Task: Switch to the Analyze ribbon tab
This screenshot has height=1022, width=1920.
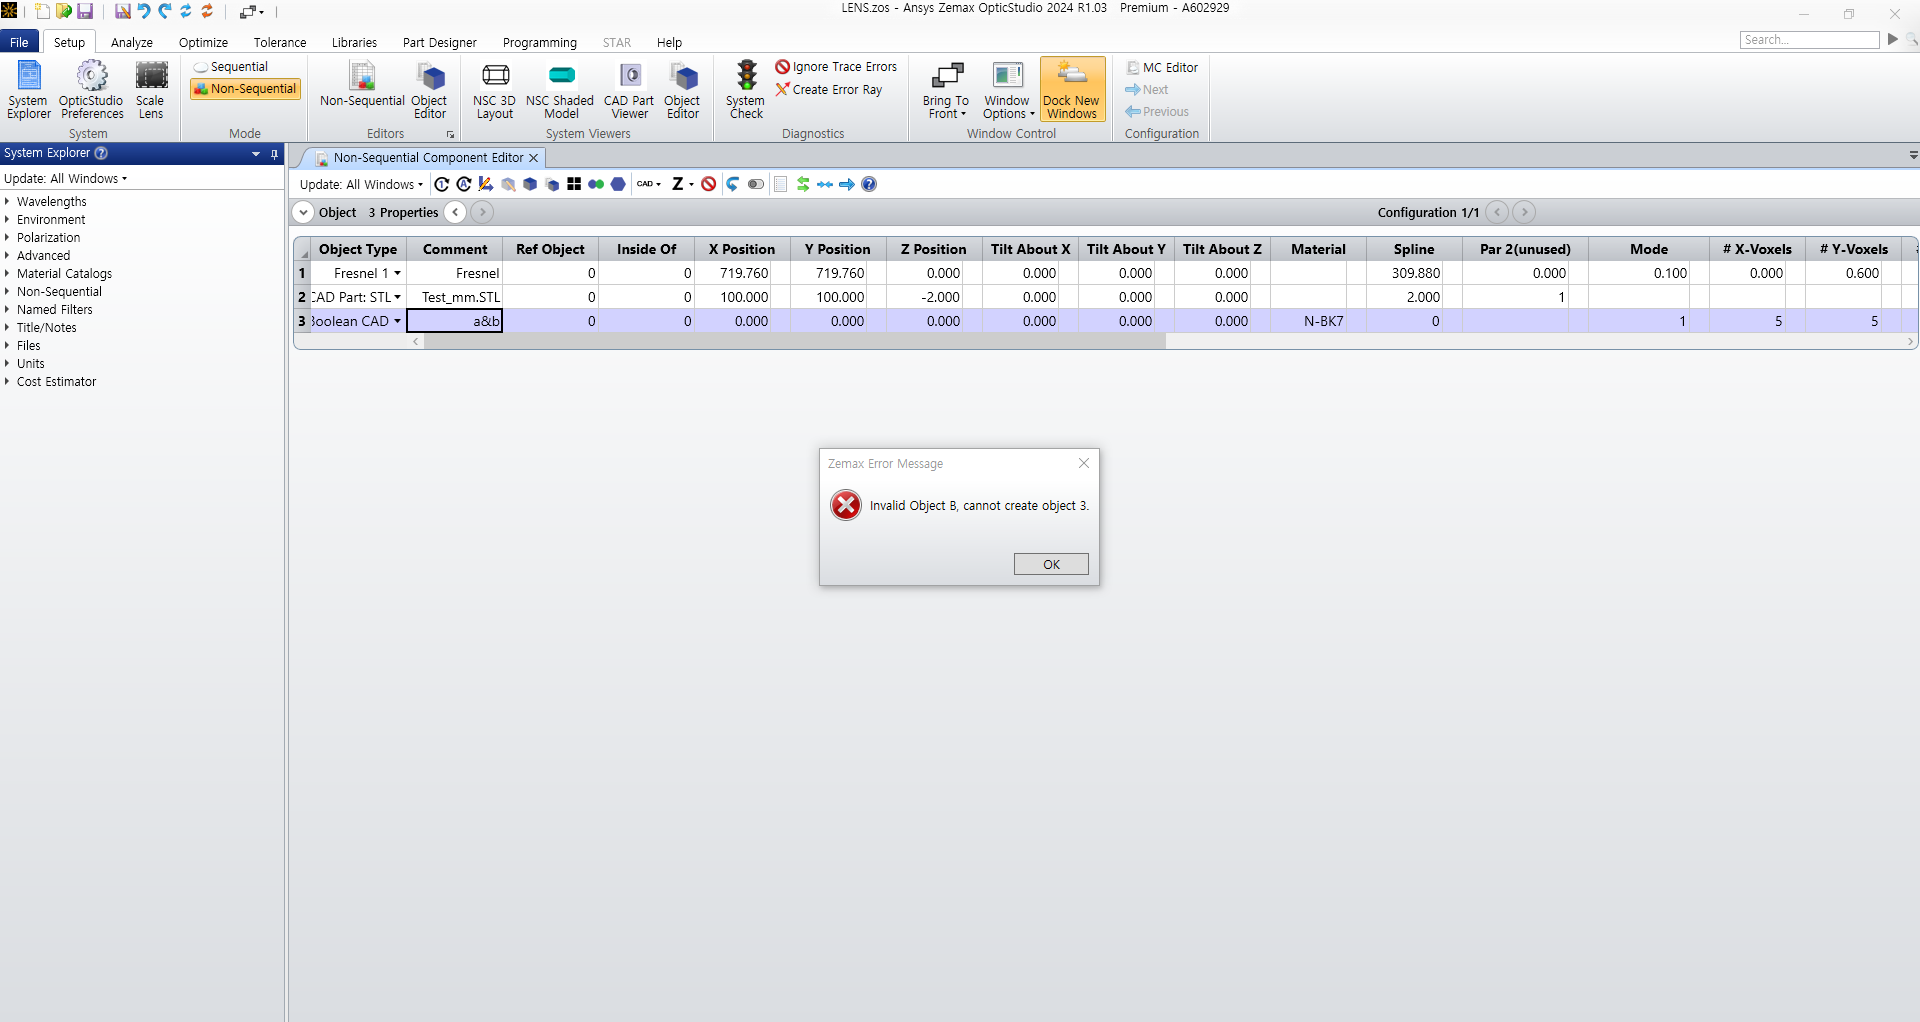Action: tap(132, 42)
